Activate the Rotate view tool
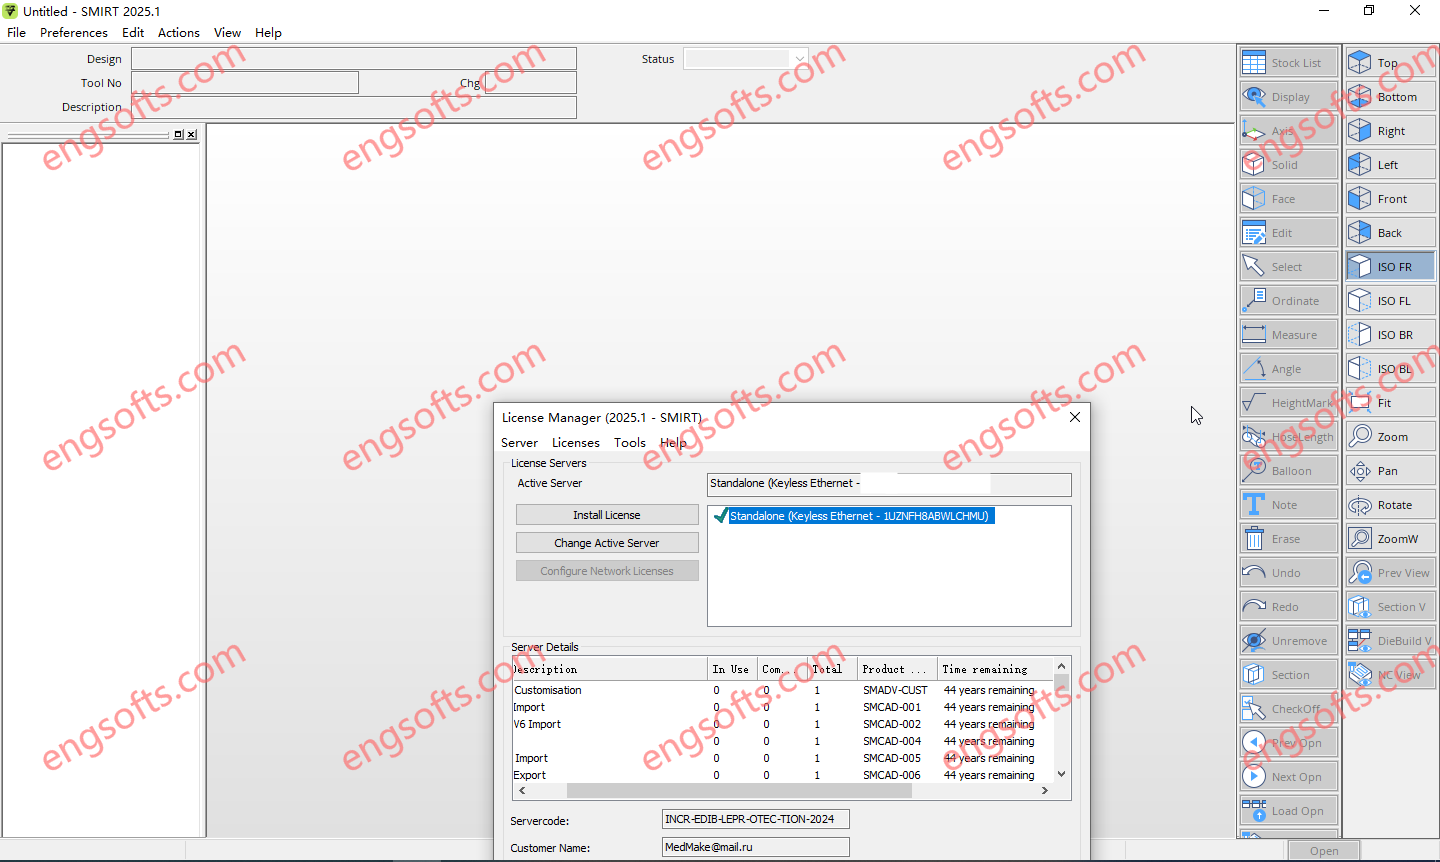Image resolution: width=1440 pixels, height=862 pixels. [1390, 505]
